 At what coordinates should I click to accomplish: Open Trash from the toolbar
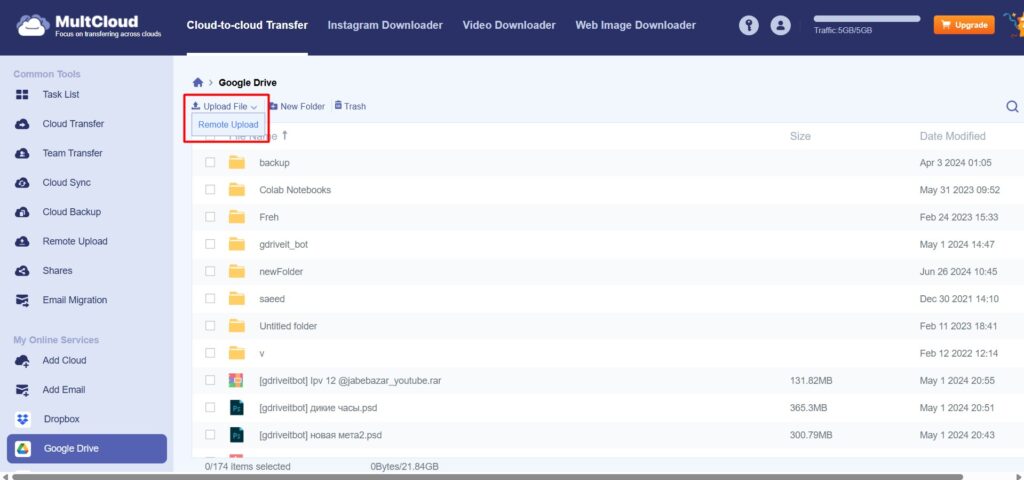pos(350,106)
